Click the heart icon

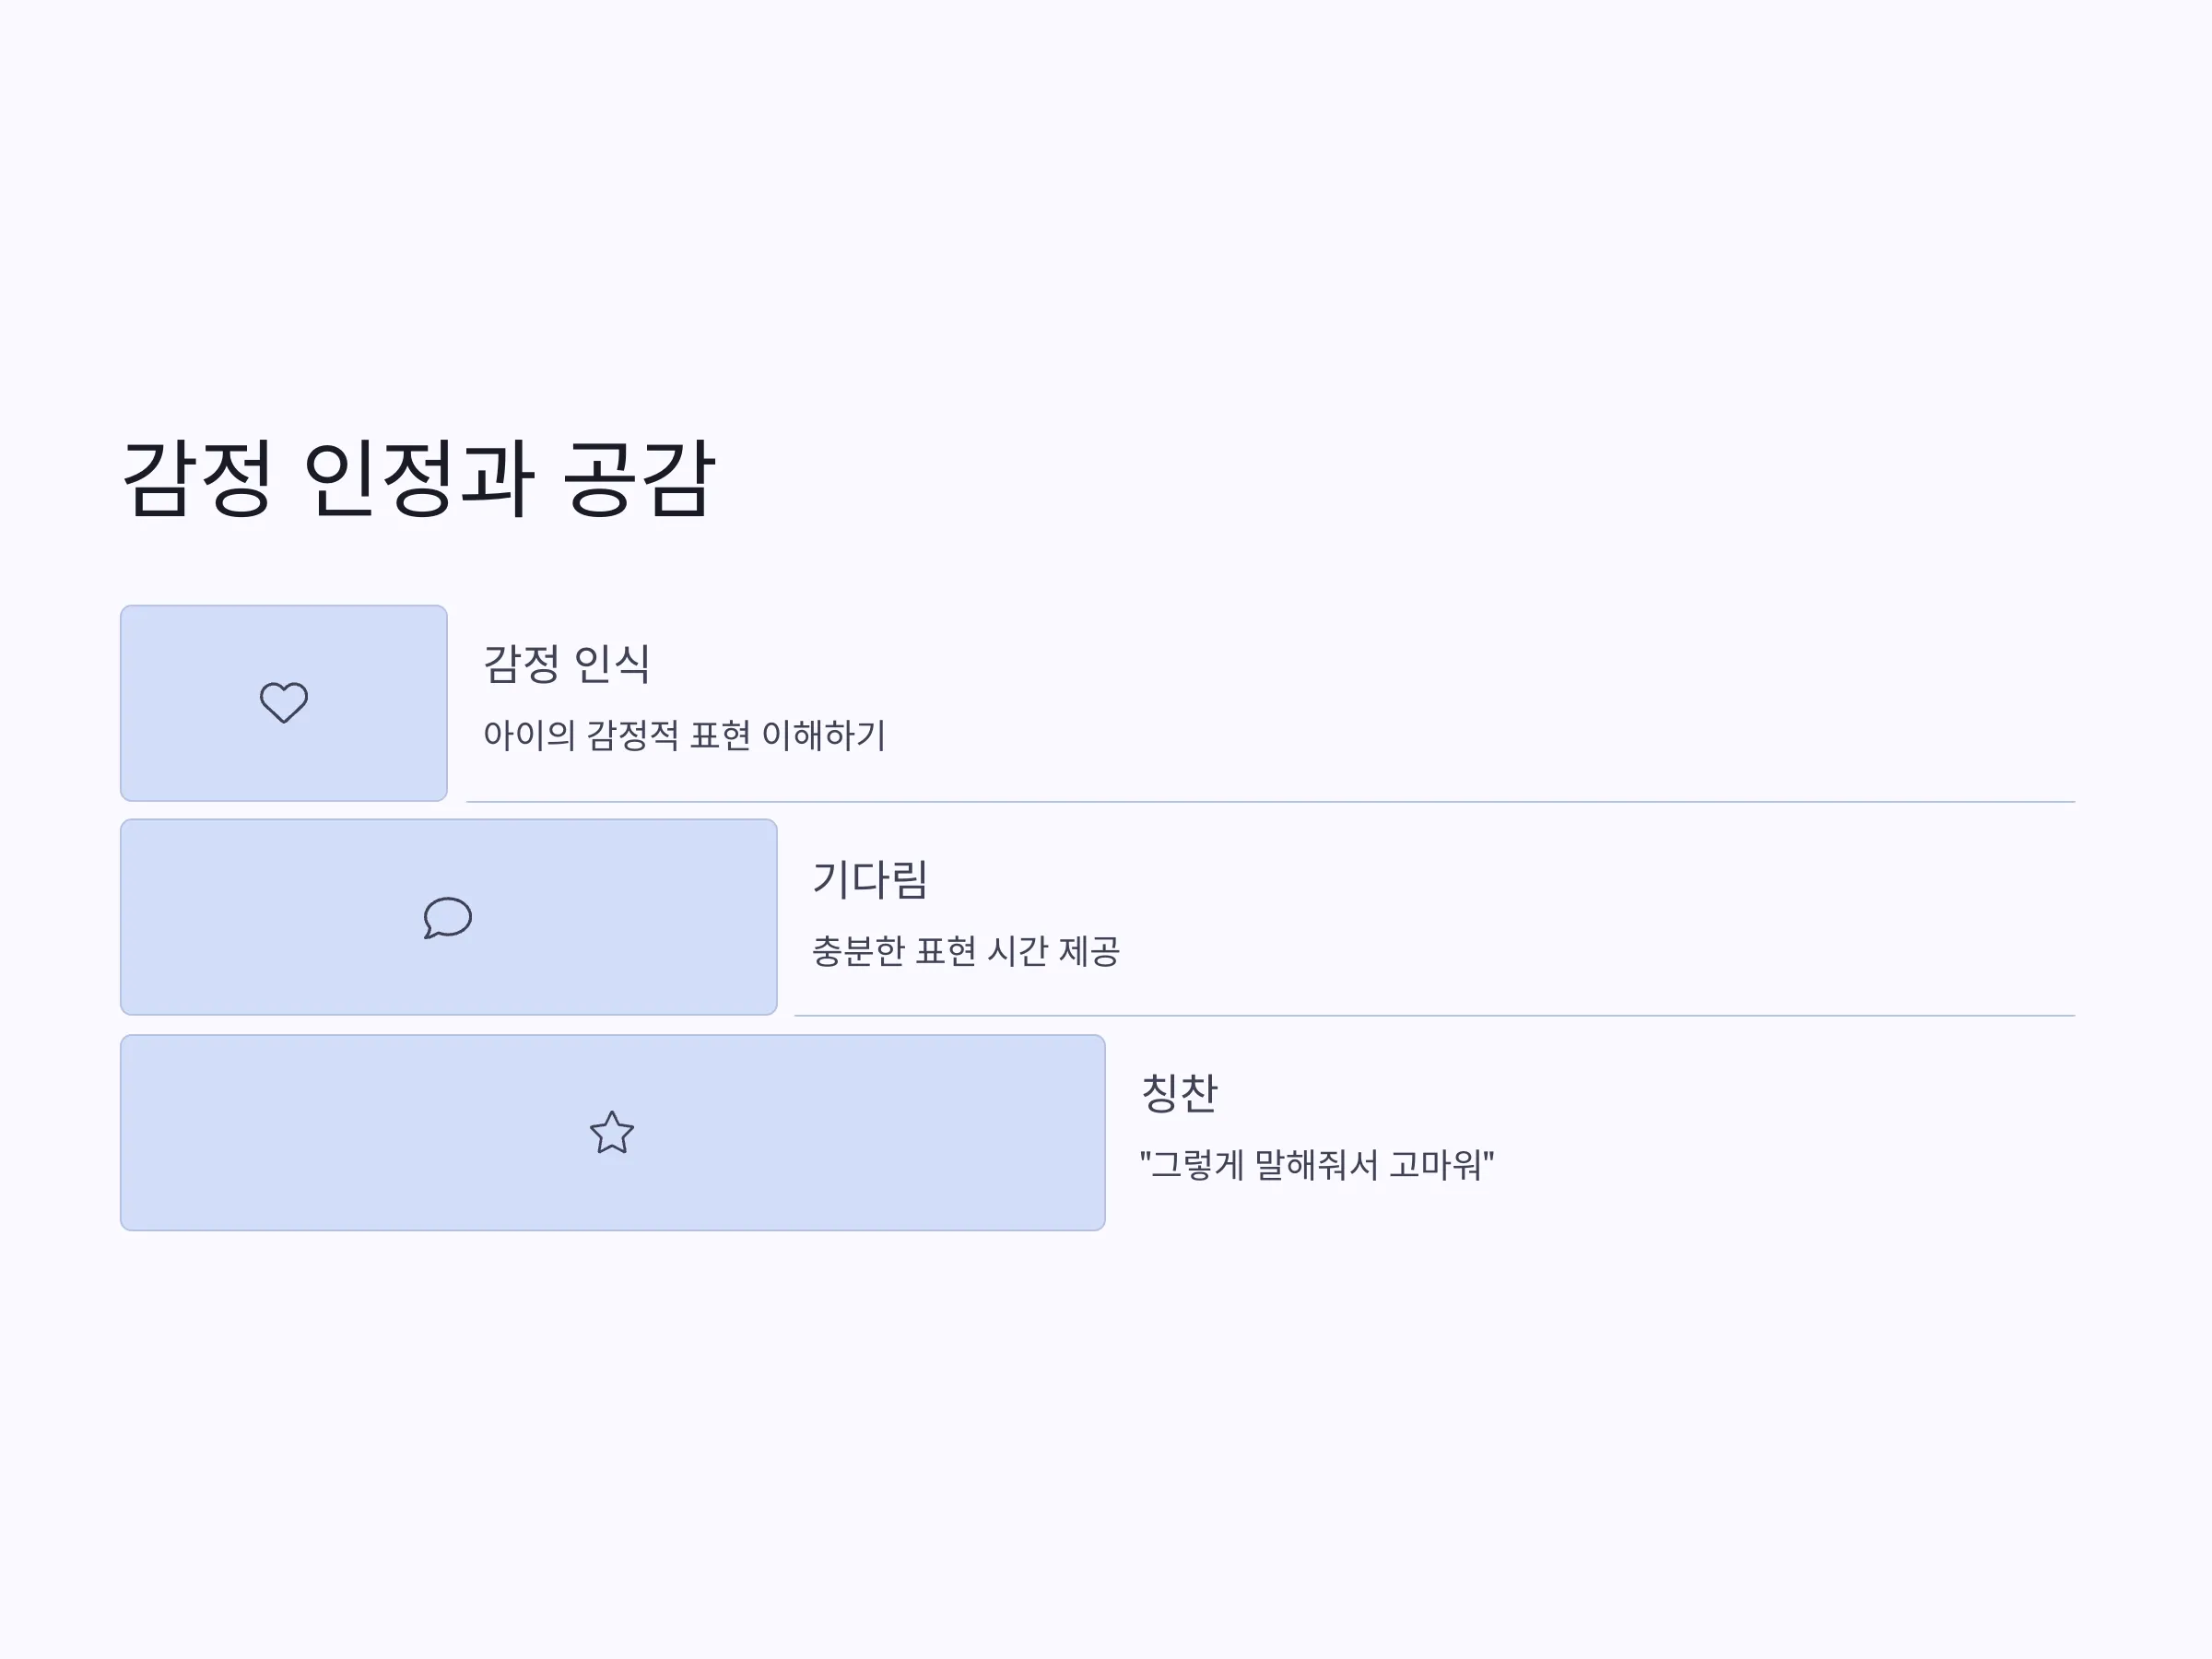284,702
